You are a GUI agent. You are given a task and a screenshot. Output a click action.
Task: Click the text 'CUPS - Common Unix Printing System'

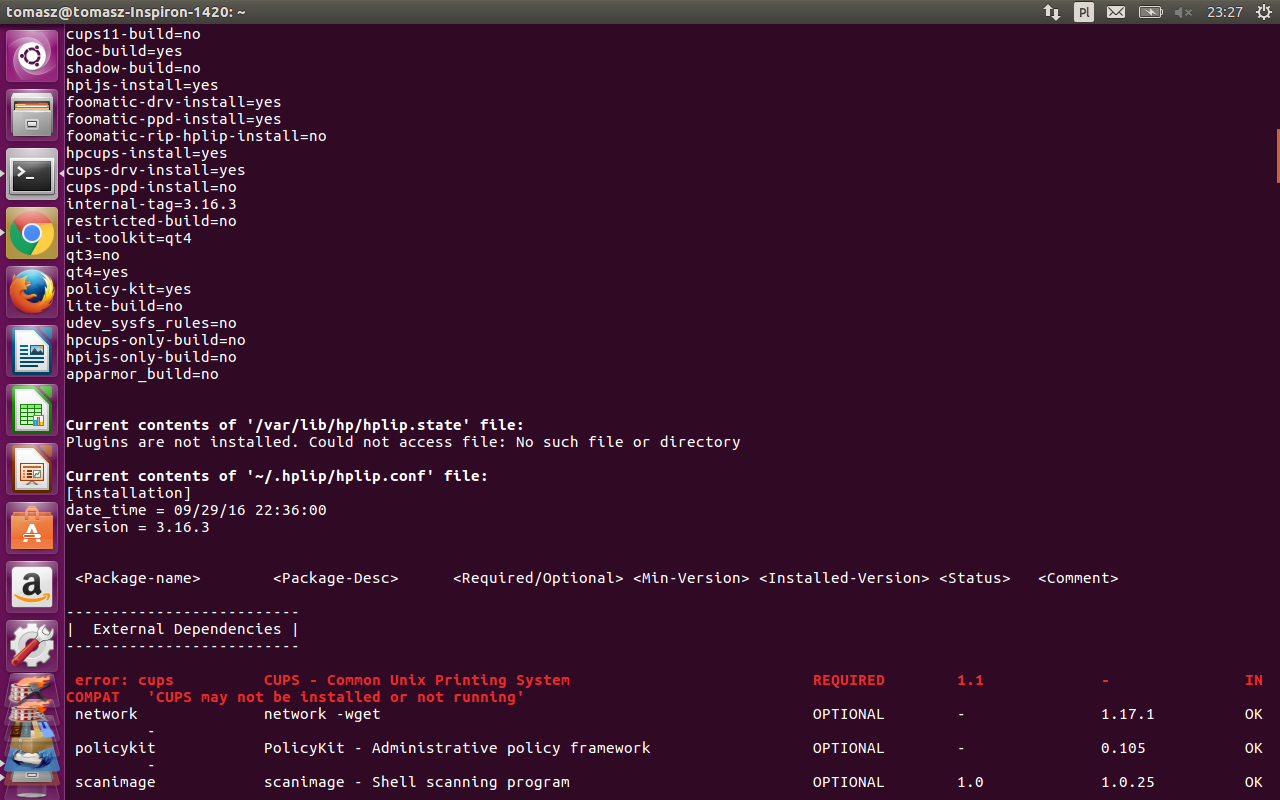pyautogui.click(x=417, y=680)
